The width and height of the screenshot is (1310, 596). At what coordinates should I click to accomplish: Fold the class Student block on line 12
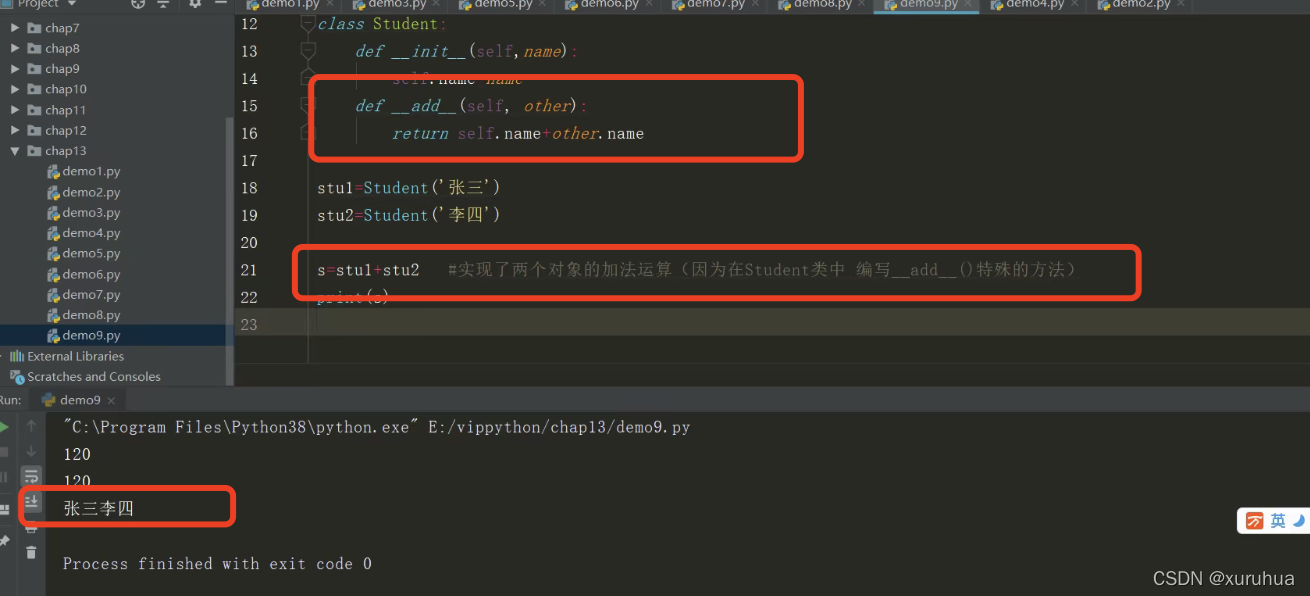pos(308,23)
